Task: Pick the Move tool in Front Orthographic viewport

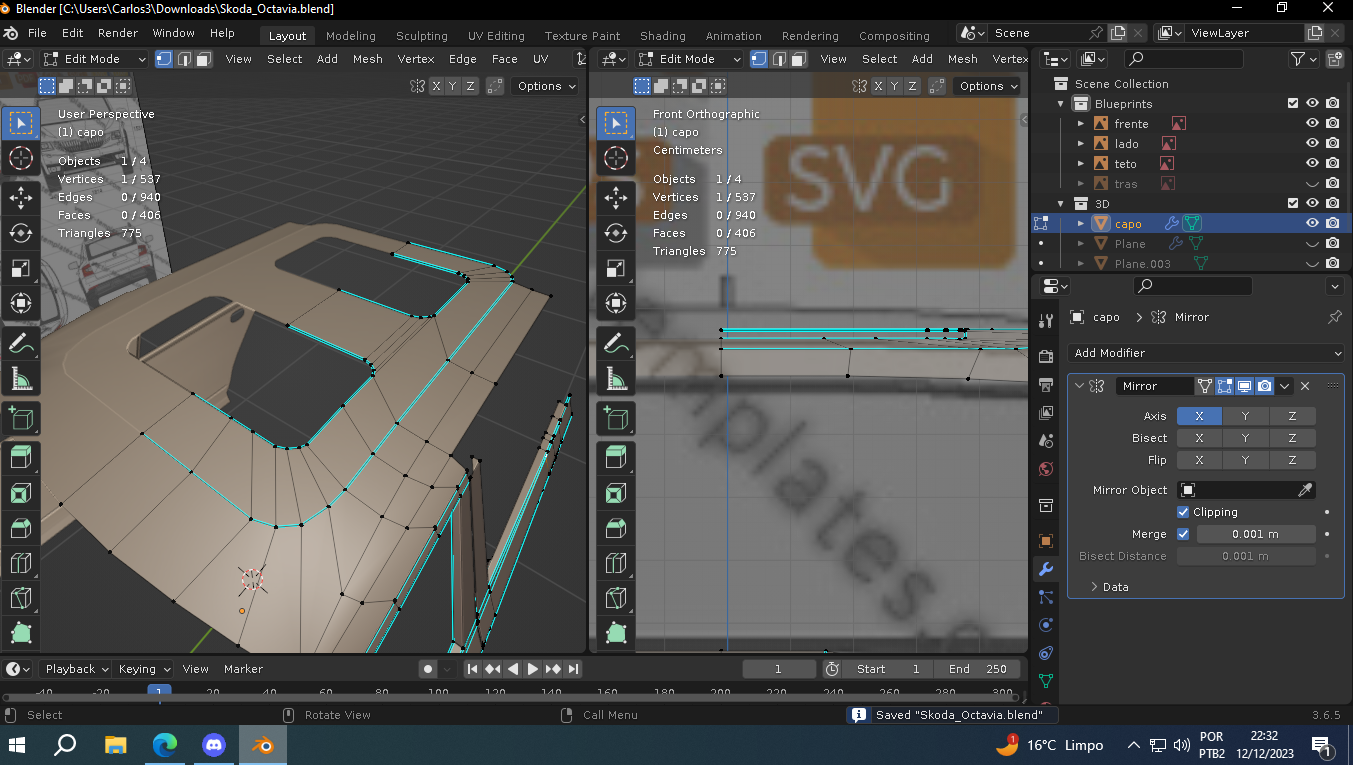Action: pyautogui.click(x=616, y=196)
